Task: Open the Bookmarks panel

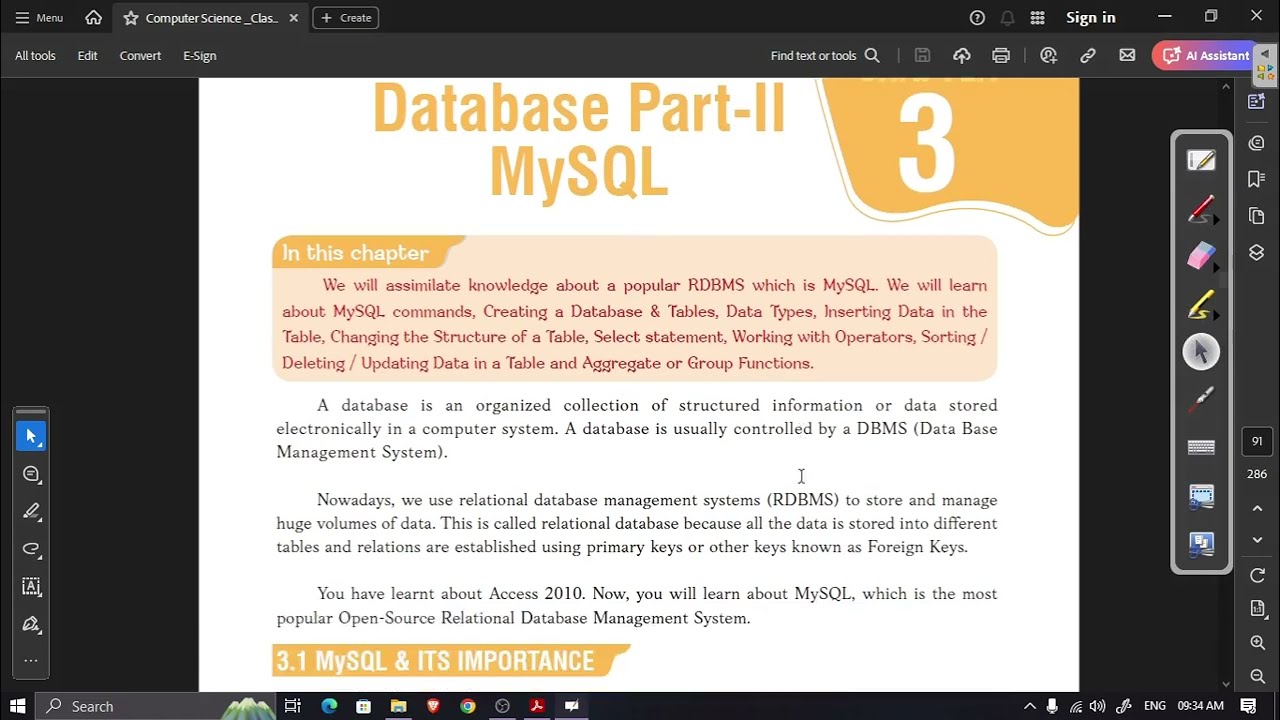Action: tap(1257, 179)
